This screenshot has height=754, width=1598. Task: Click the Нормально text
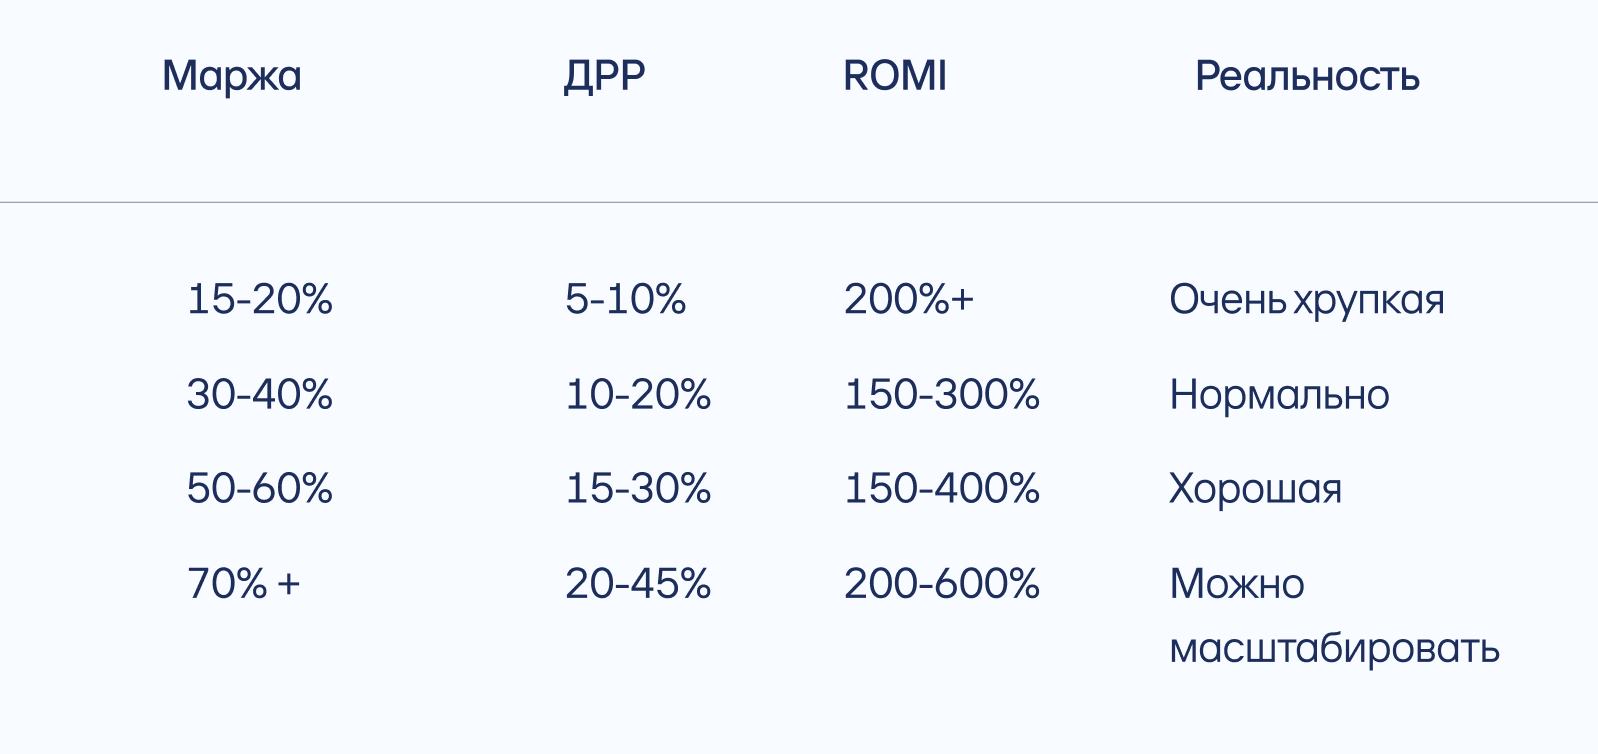[1279, 394]
